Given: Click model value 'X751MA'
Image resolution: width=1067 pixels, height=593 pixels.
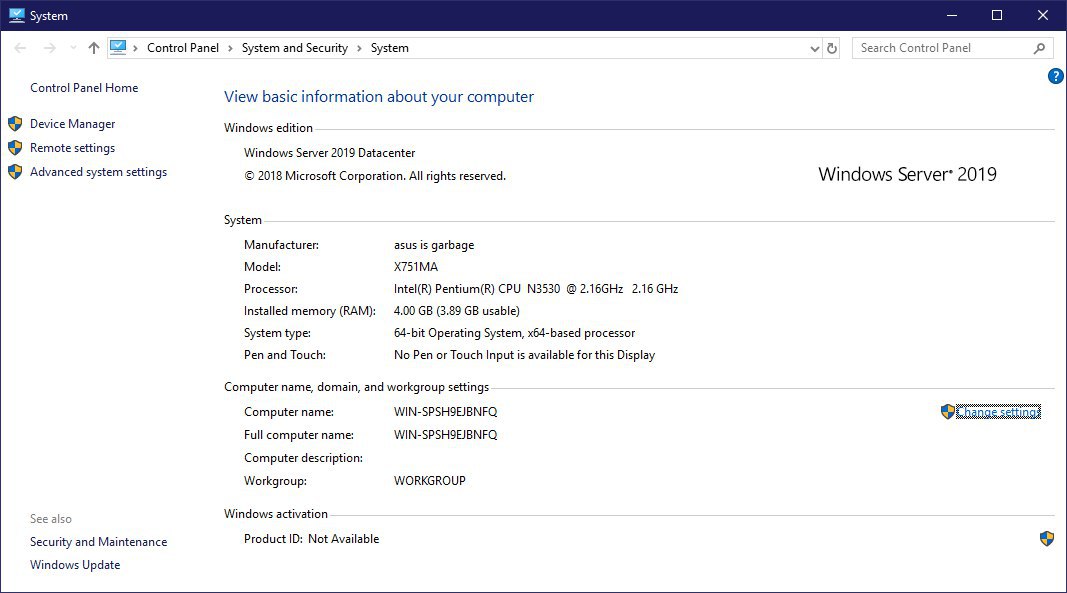Looking at the screenshot, I should click(x=416, y=267).
